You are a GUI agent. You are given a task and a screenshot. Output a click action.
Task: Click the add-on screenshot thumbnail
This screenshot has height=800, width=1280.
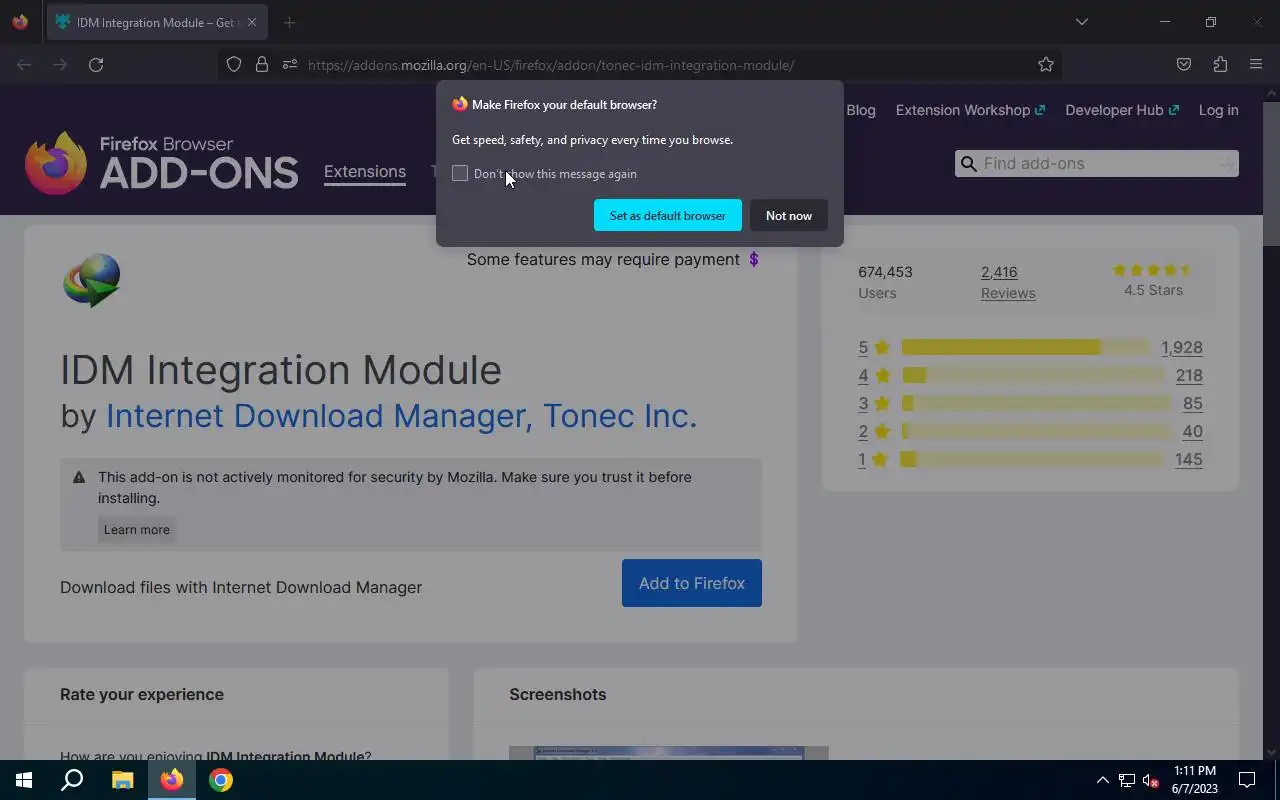point(669,753)
